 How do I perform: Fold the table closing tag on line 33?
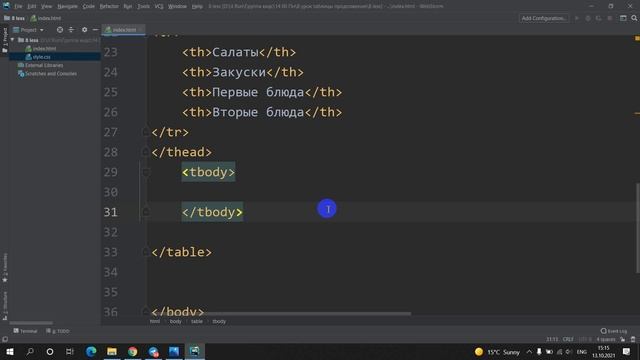(x=145, y=252)
